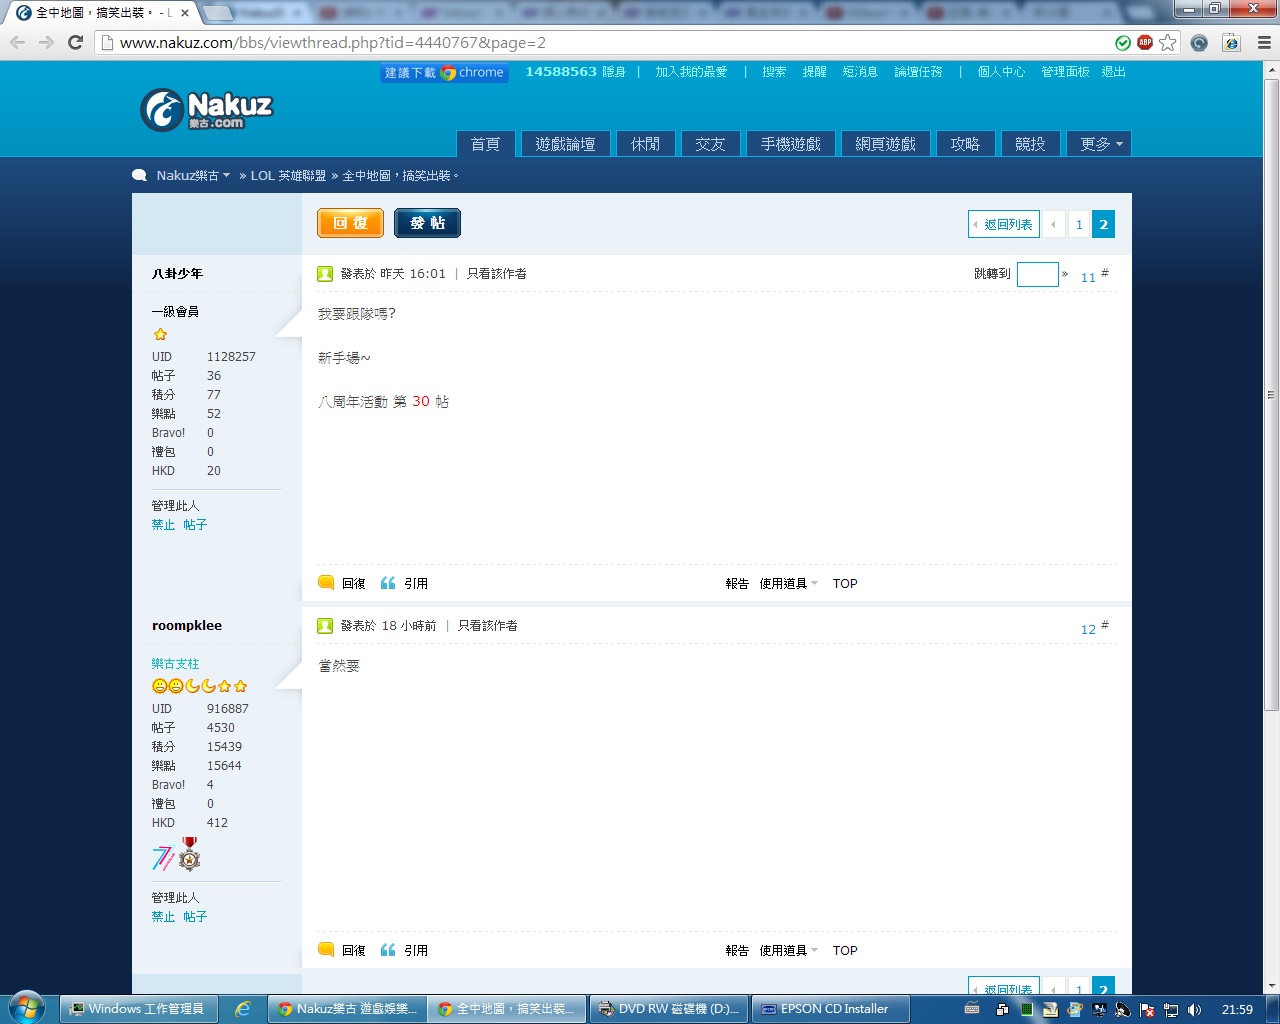Click the quote icon in first post

pyautogui.click(x=388, y=583)
